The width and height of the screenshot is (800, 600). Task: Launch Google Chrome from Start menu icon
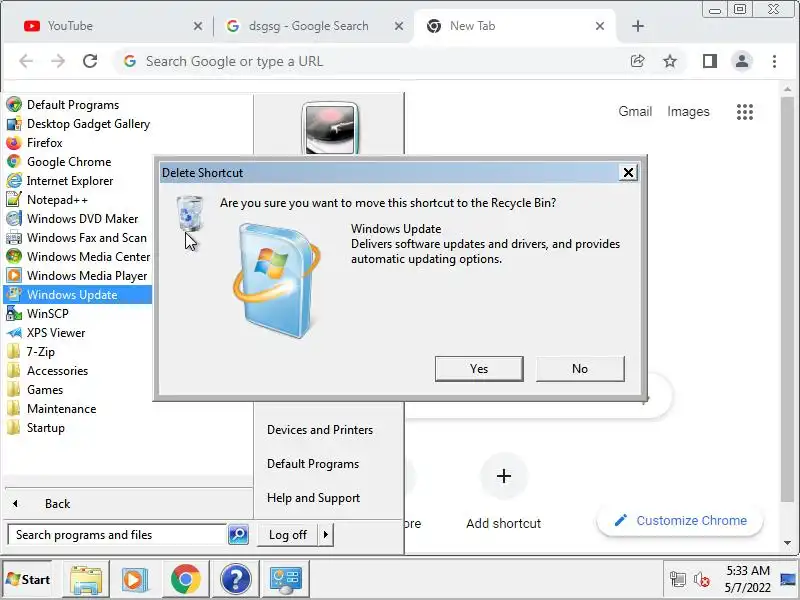tap(14, 162)
